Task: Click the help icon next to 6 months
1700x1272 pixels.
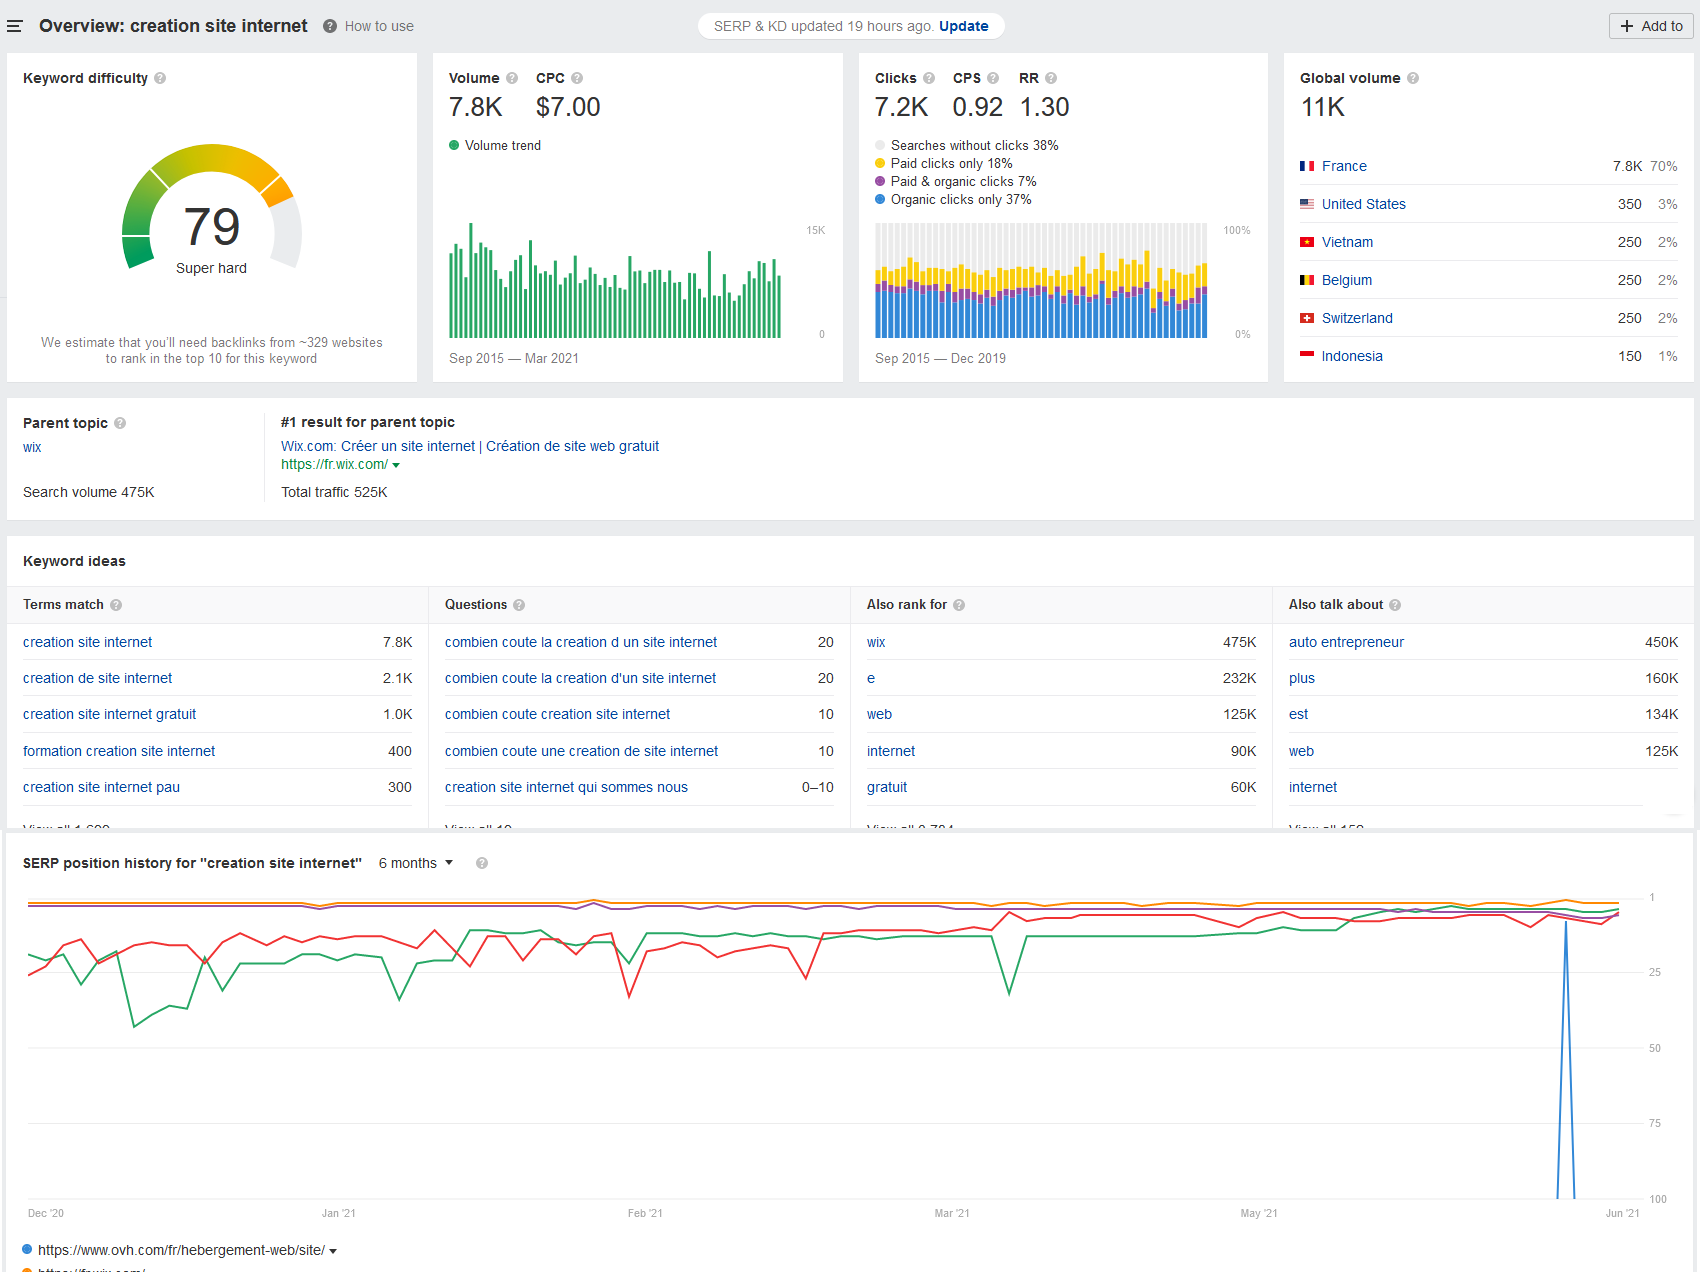Action: [x=482, y=863]
